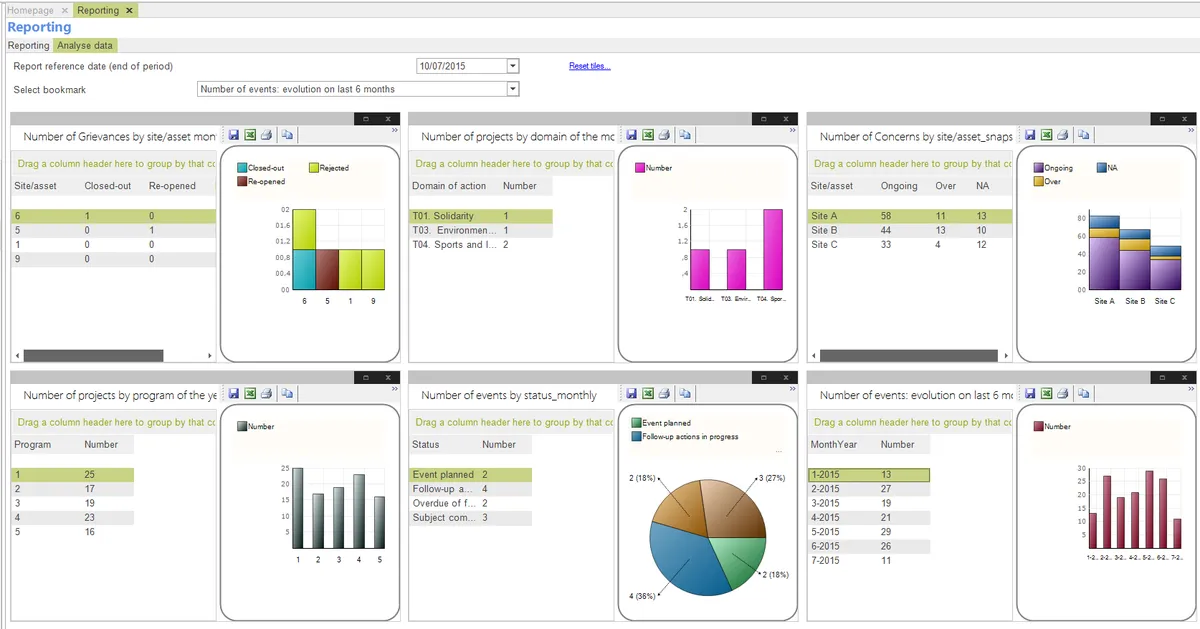The height and width of the screenshot is (629, 1200).
Task: Export projects by domain tile to Excel
Action: (647, 135)
